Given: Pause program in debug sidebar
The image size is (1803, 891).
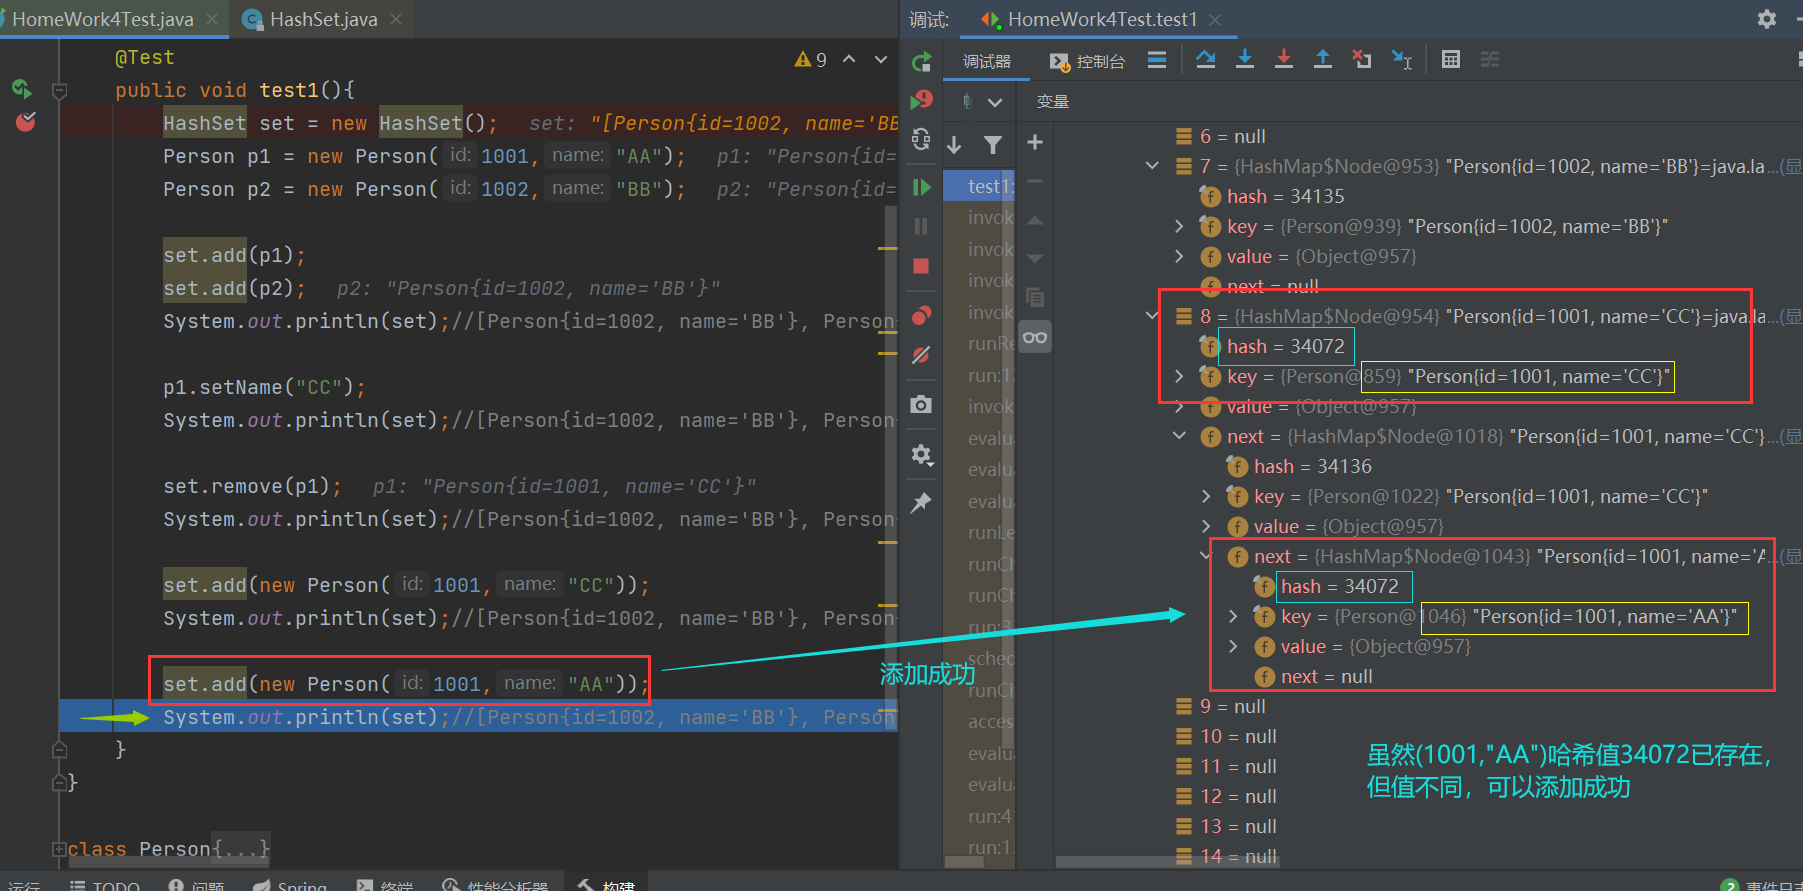Looking at the screenshot, I should pos(921,226).
